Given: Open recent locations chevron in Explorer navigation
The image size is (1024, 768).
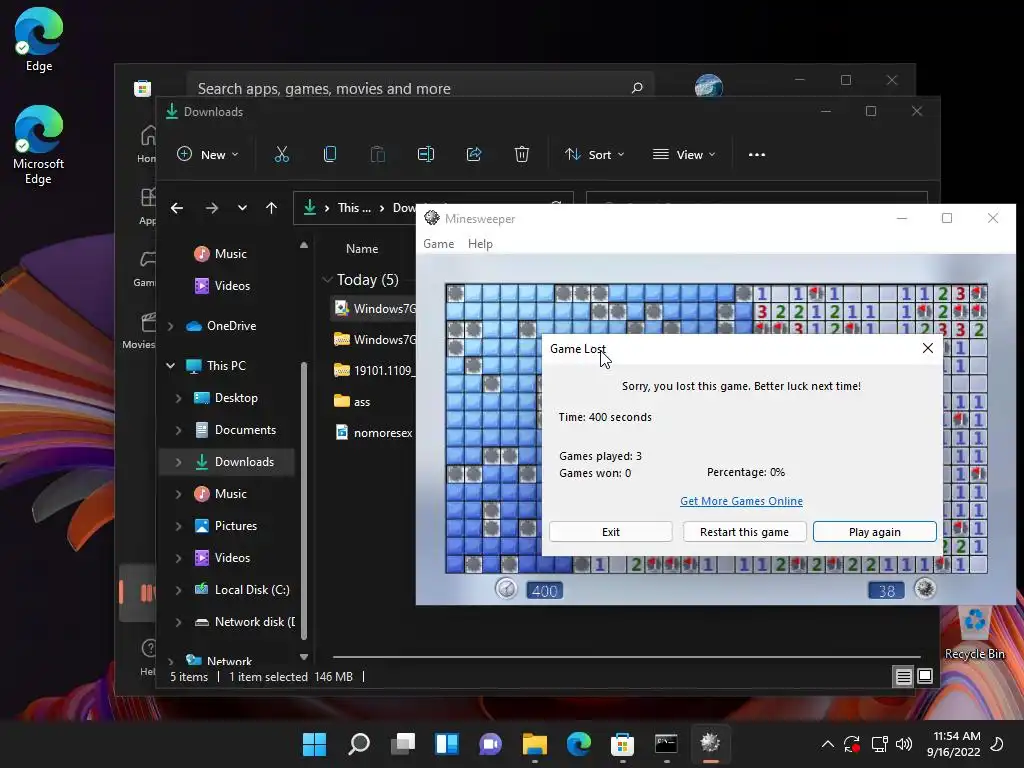Looking at the screenshot, I should pos(242,208).
